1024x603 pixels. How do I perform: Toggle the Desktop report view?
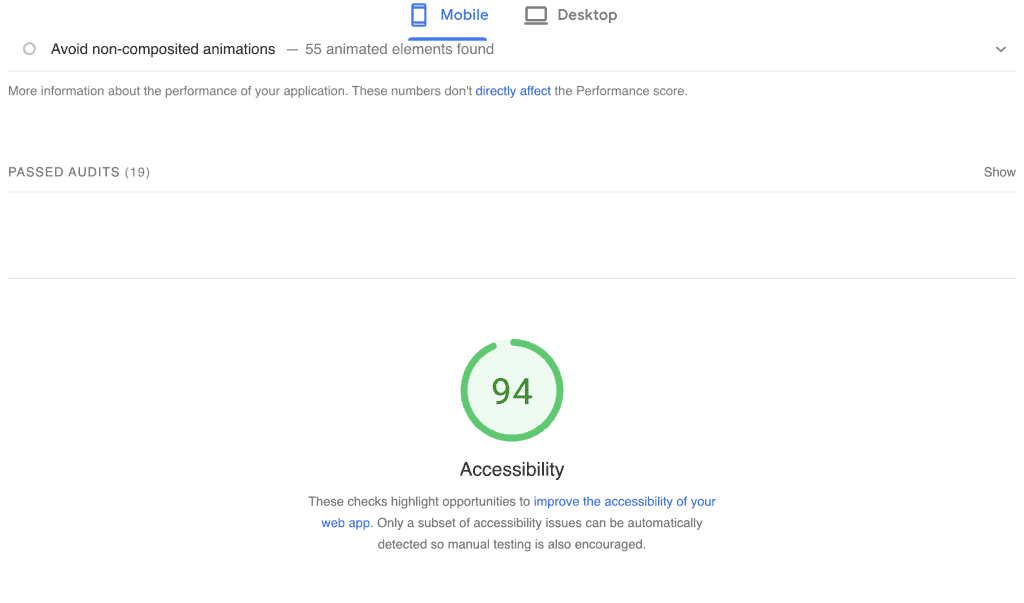[571, 14]
